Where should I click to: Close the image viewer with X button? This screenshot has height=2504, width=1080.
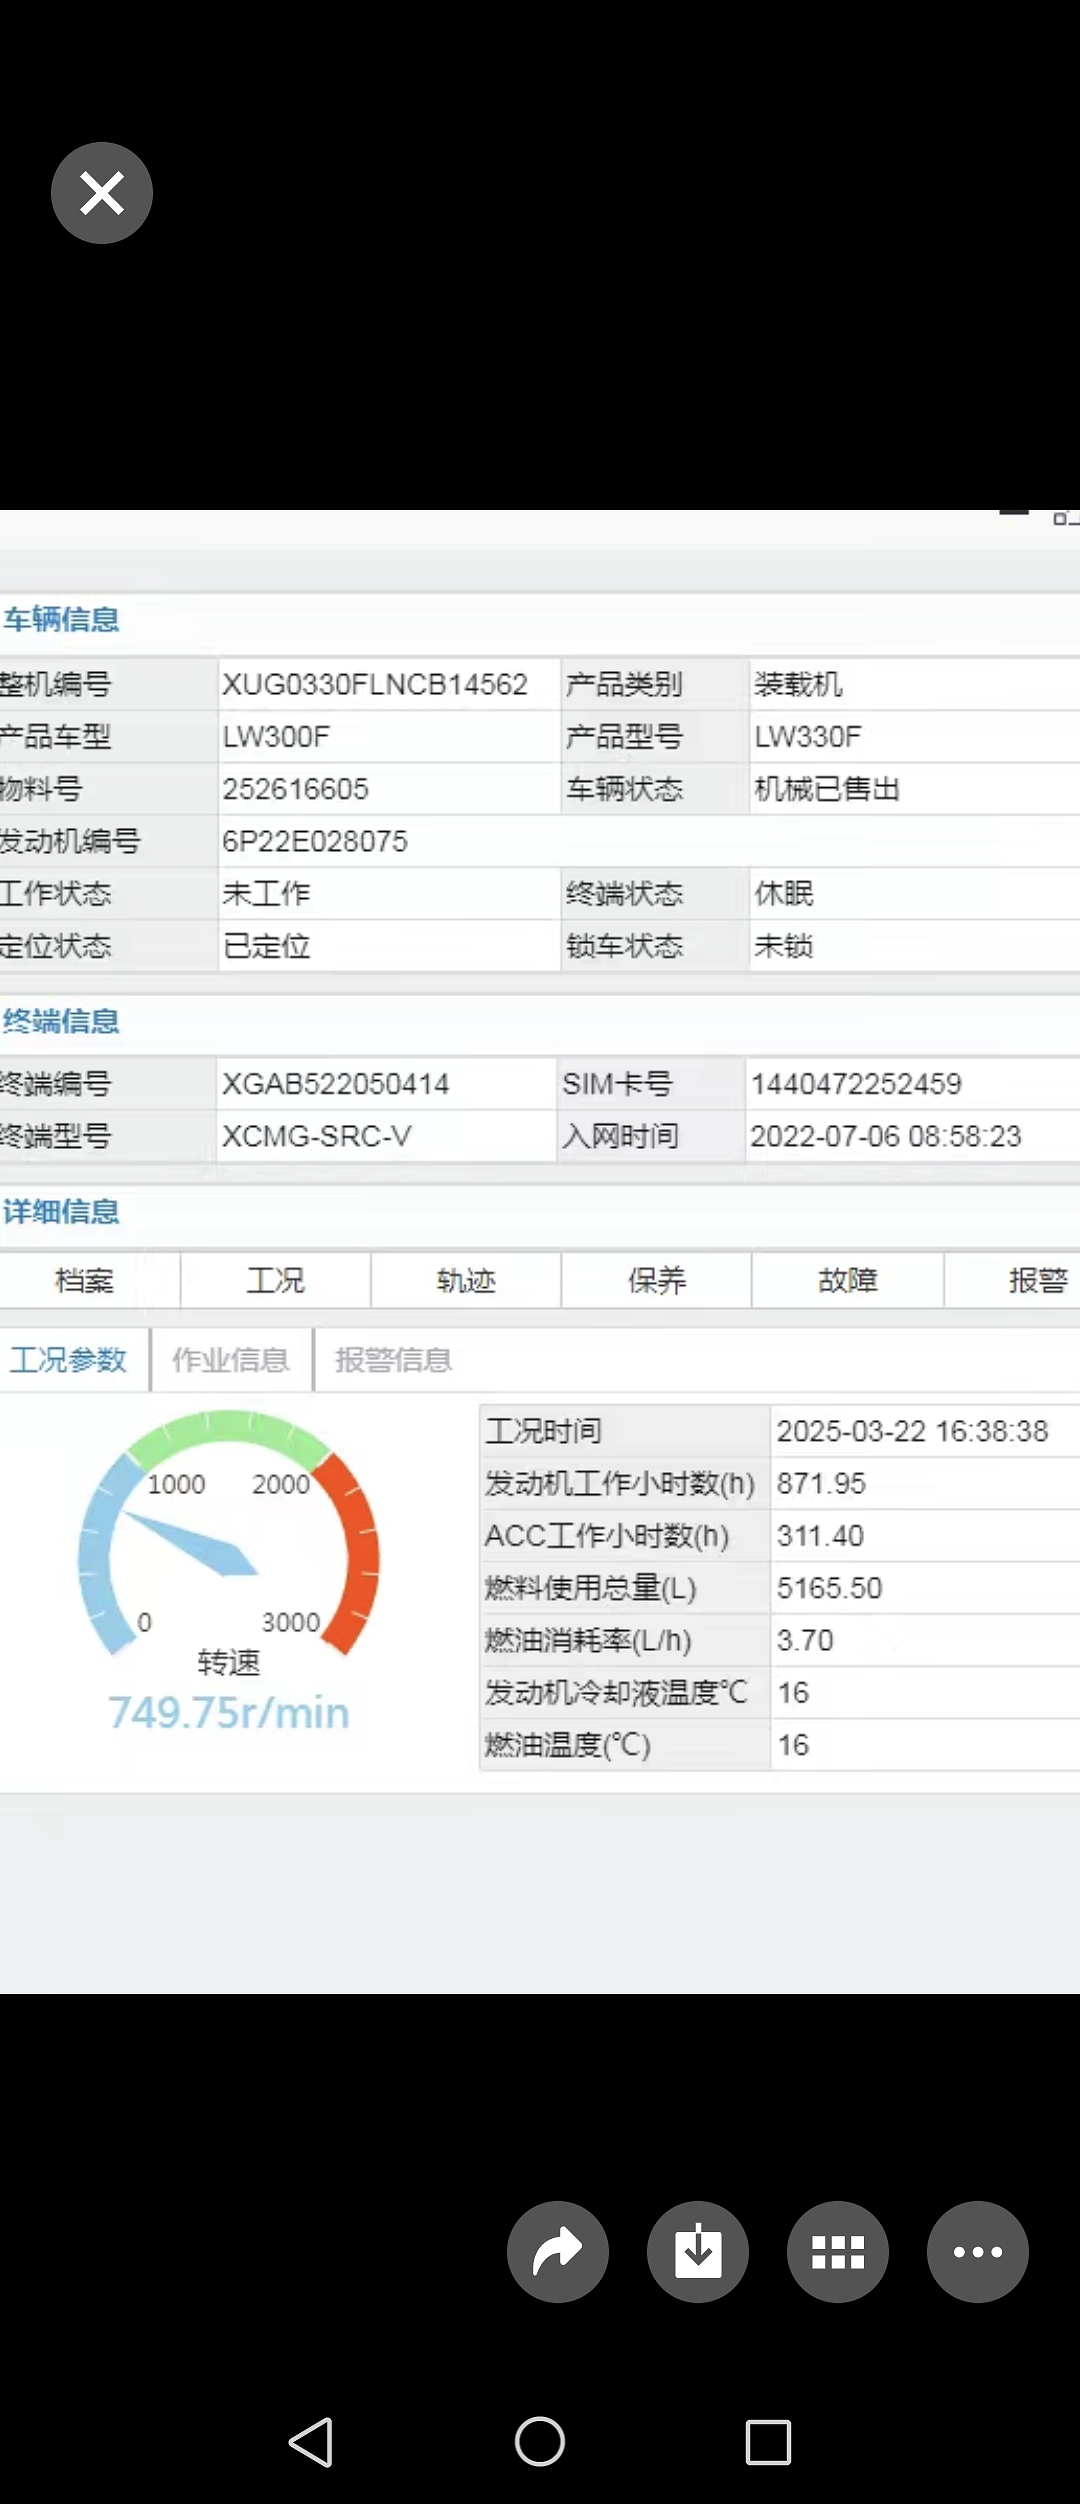click(102, 193)
